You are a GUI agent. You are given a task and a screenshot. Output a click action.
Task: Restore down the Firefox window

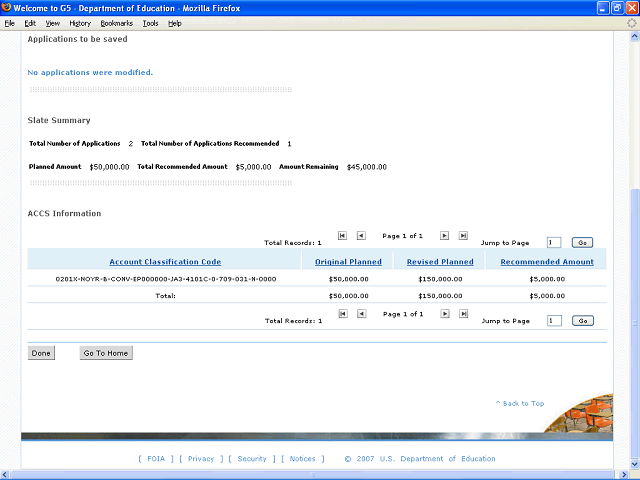(x=618, y=8)
